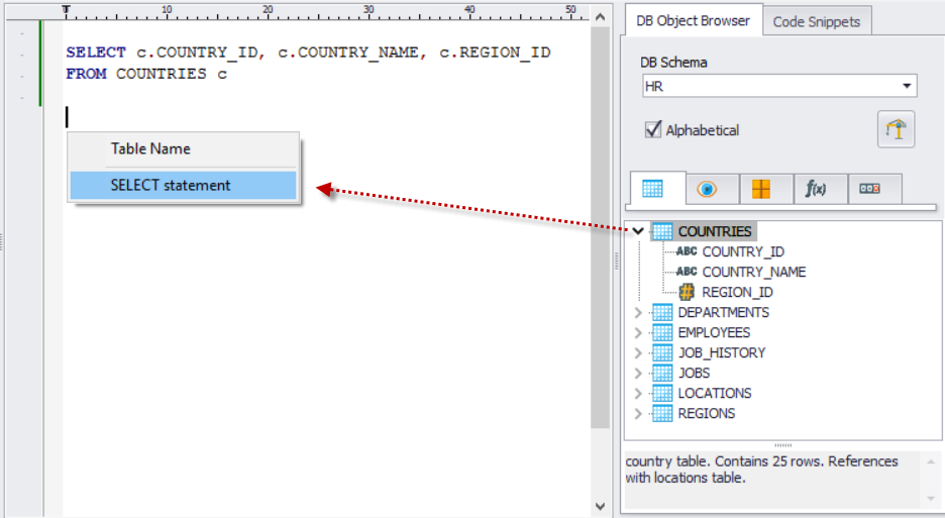
Task: Click the COUNTRY_ID ABC type icon
Action: point(687,252)
